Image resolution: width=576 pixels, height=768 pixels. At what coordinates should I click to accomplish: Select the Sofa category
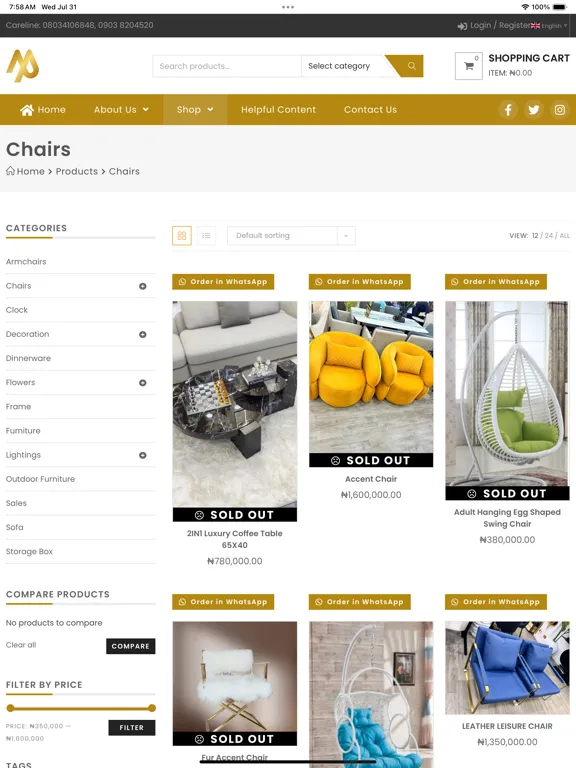coord(15,527)
